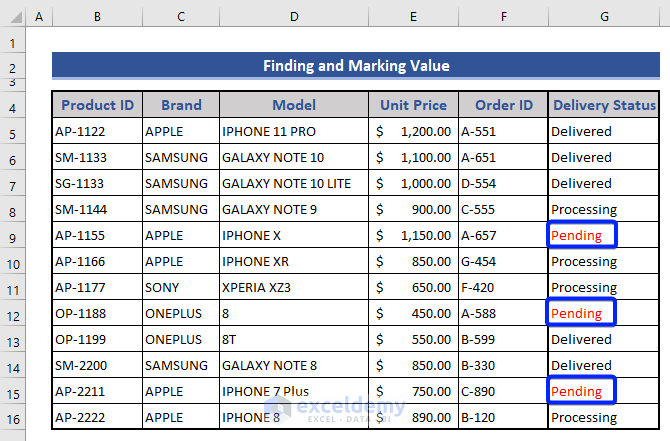Select cell XPERIA XZ3
This screenshot has width=670, height=441.
pos(294,287)
